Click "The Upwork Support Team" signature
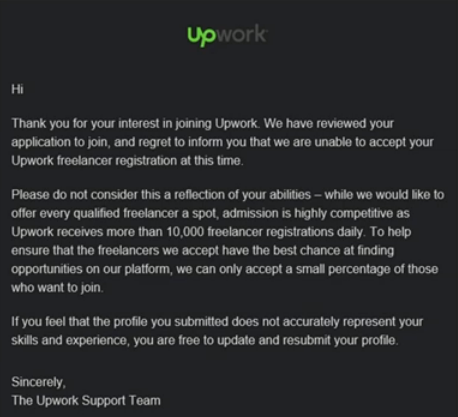 pos(86,400)
